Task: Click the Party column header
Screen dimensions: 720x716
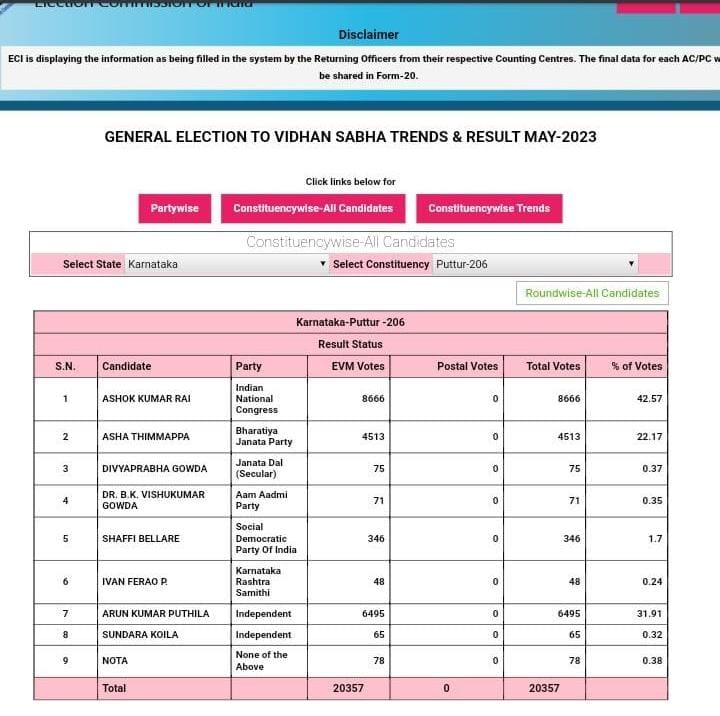Action: [x=248, y=366]
